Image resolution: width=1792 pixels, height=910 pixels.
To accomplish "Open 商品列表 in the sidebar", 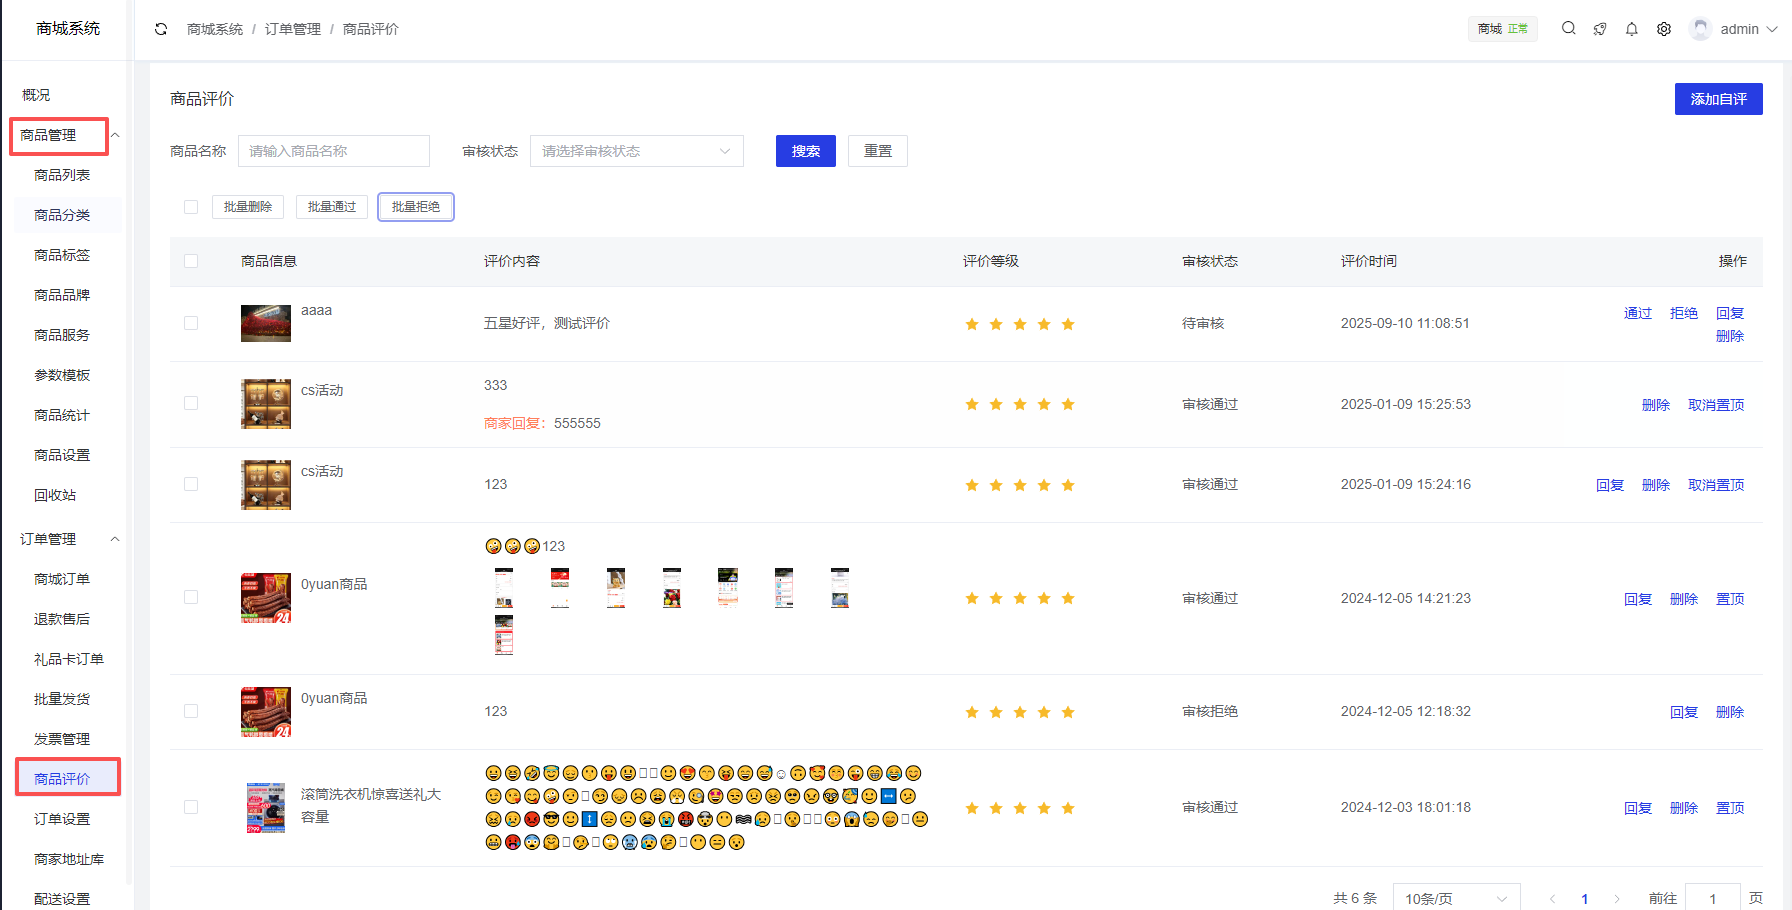I will (x=62, y=175).
